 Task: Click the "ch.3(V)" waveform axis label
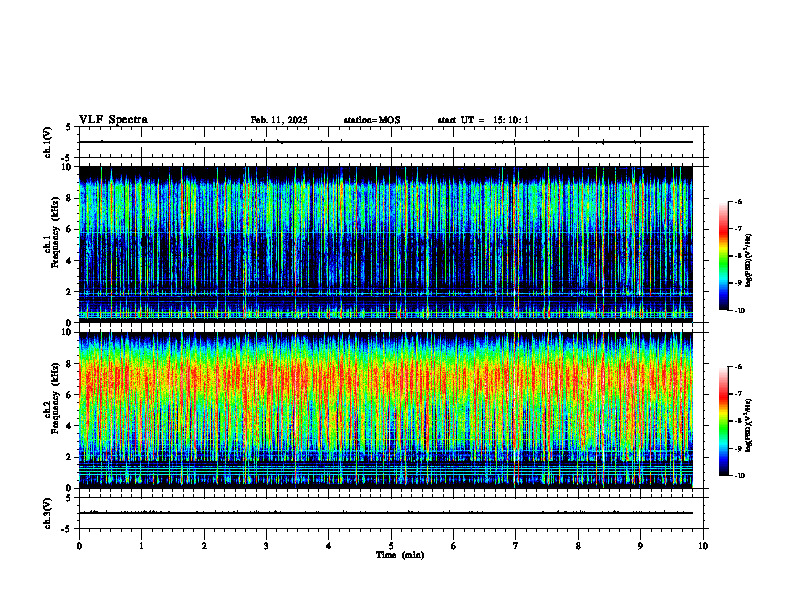pos(47,513)
